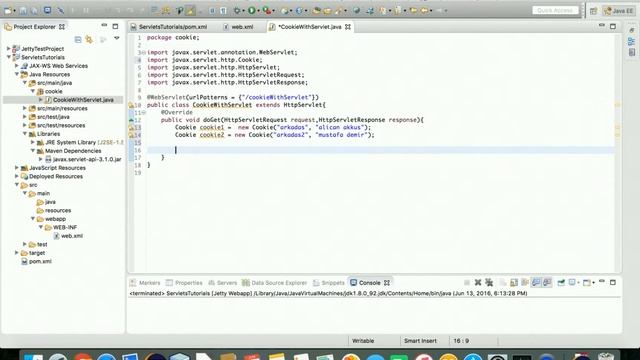Screen dimensions: 640x360
Task: Switch to the Java EE perspective
Action: (618, 11)
